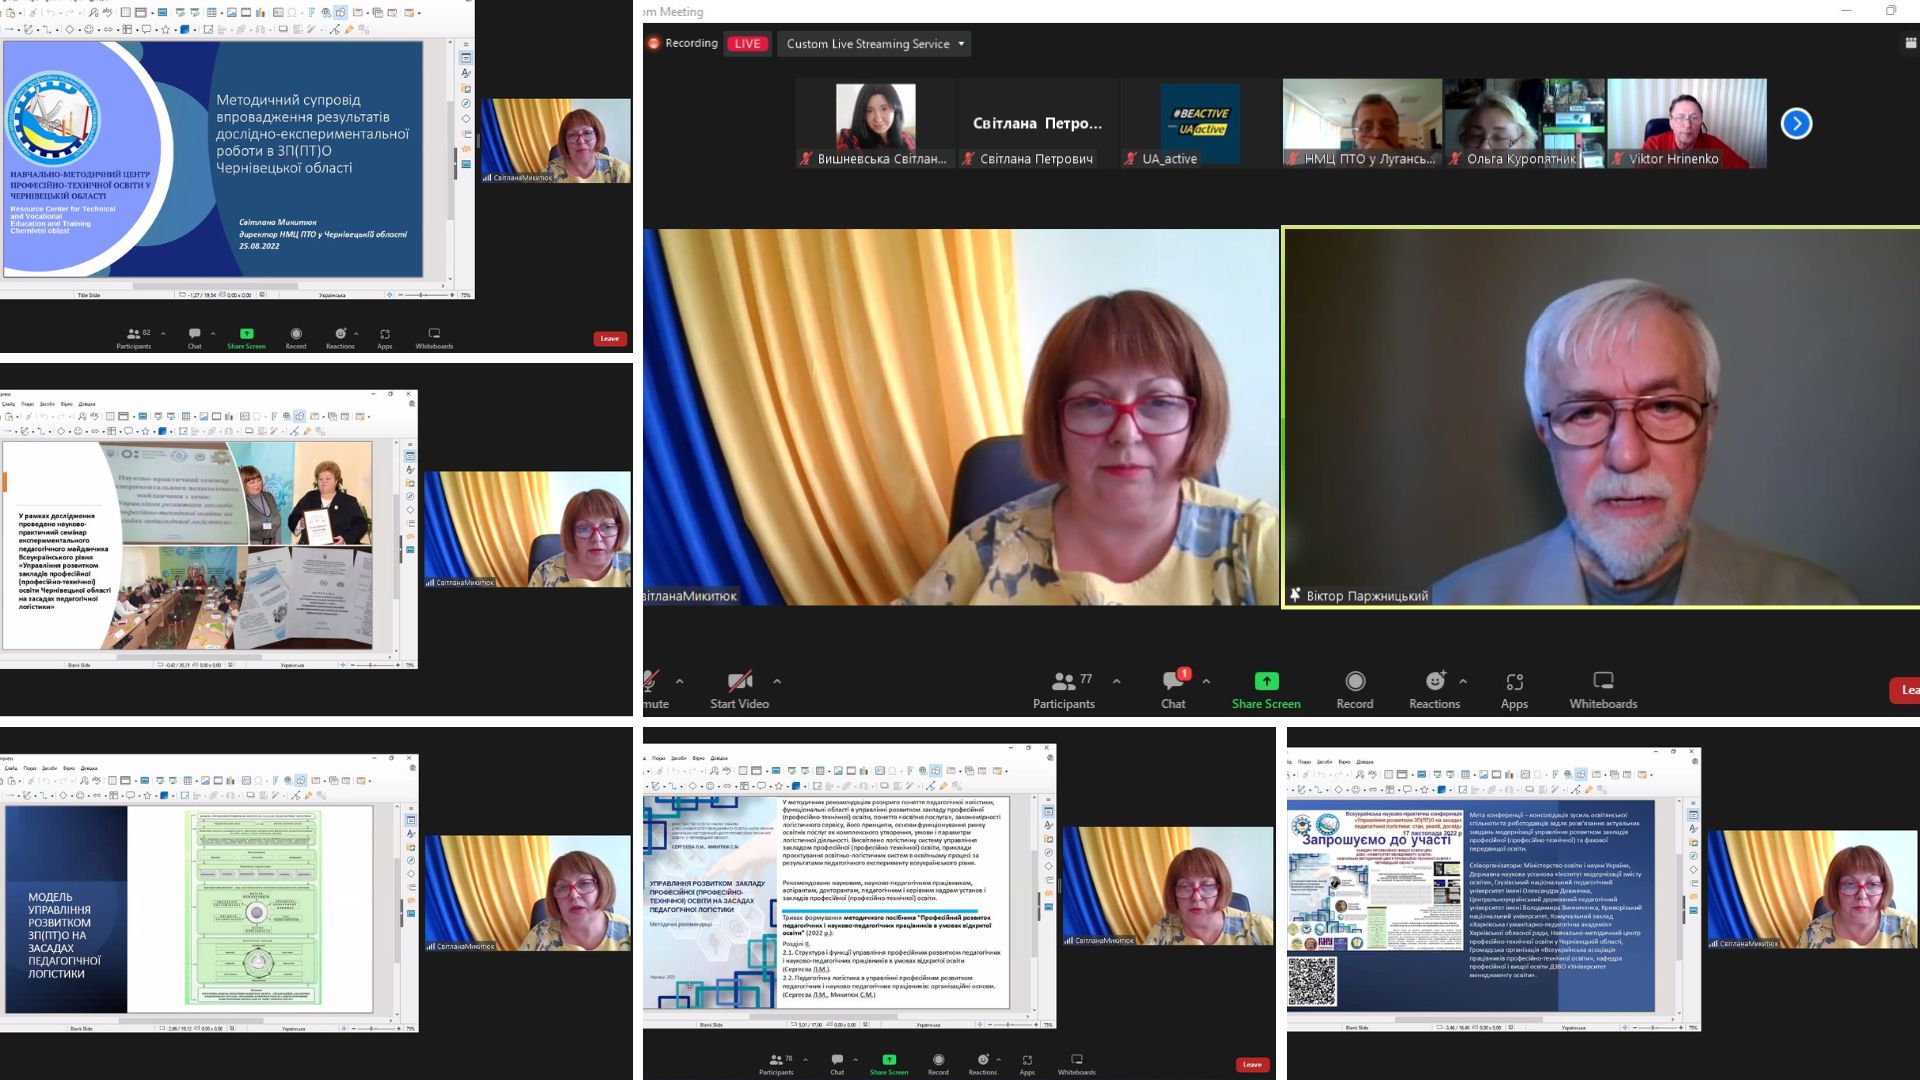Toggle the mute microphone icon at far left
This screenshot has width=1920, height=1080.
pyautogui.click(x=651, y=682)
